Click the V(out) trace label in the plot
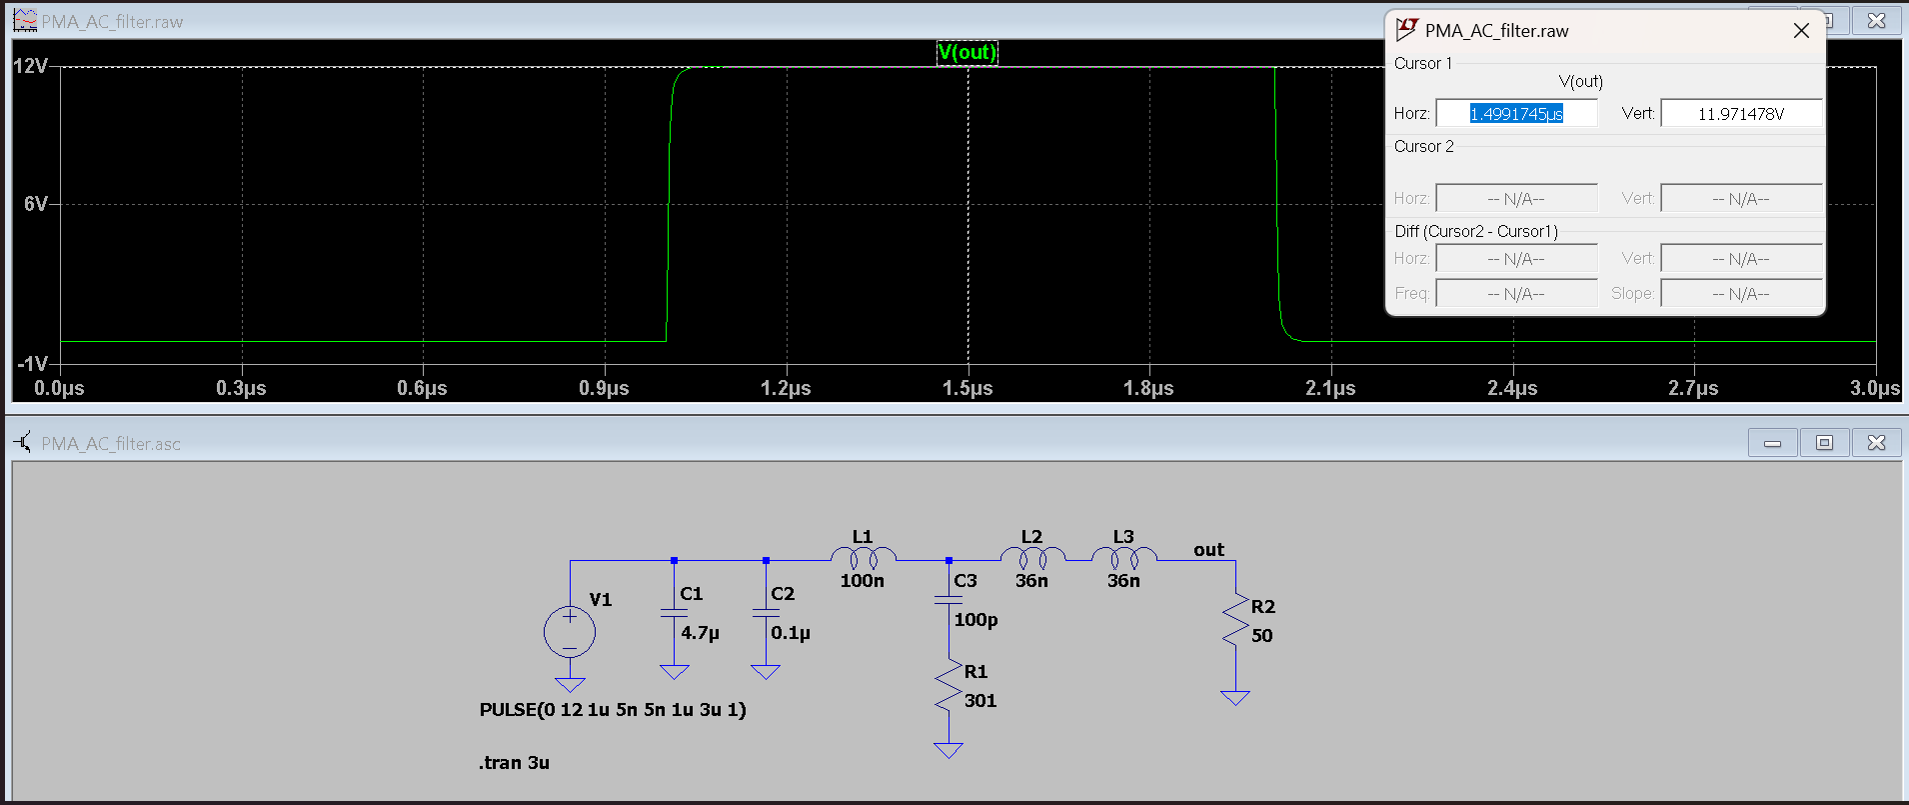 pos(967,52)
